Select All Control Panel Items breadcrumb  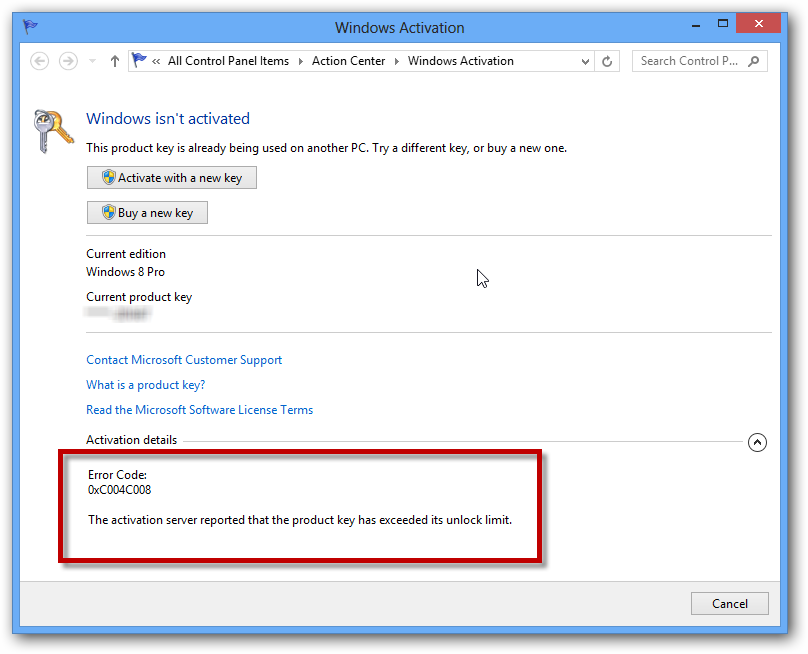point(228,61)
